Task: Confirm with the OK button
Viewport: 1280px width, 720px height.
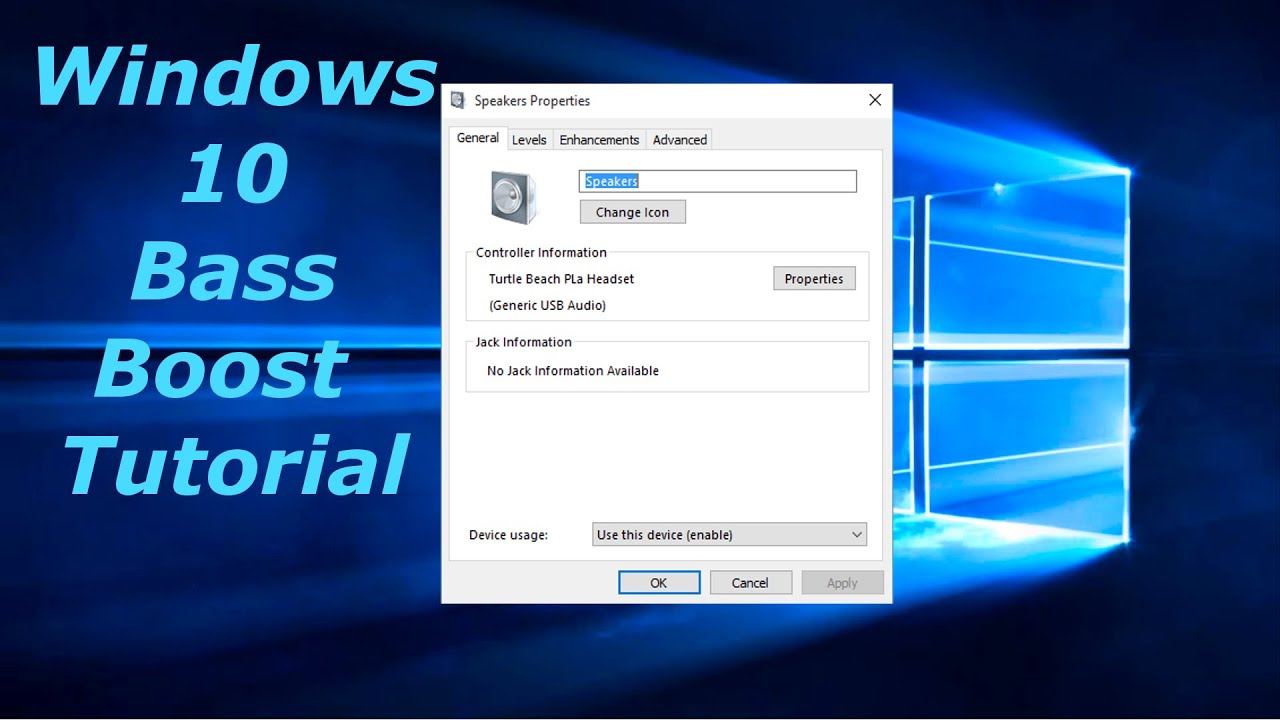Action: (658, 583)
